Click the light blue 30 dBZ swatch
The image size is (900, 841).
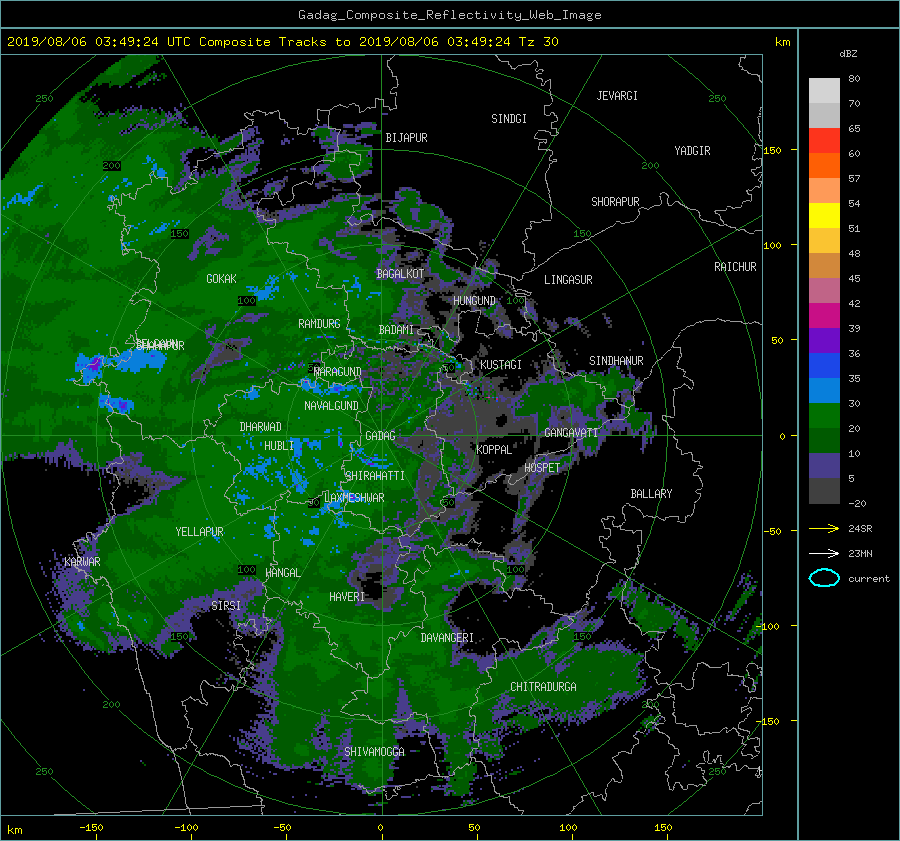(x=824, y=391)
